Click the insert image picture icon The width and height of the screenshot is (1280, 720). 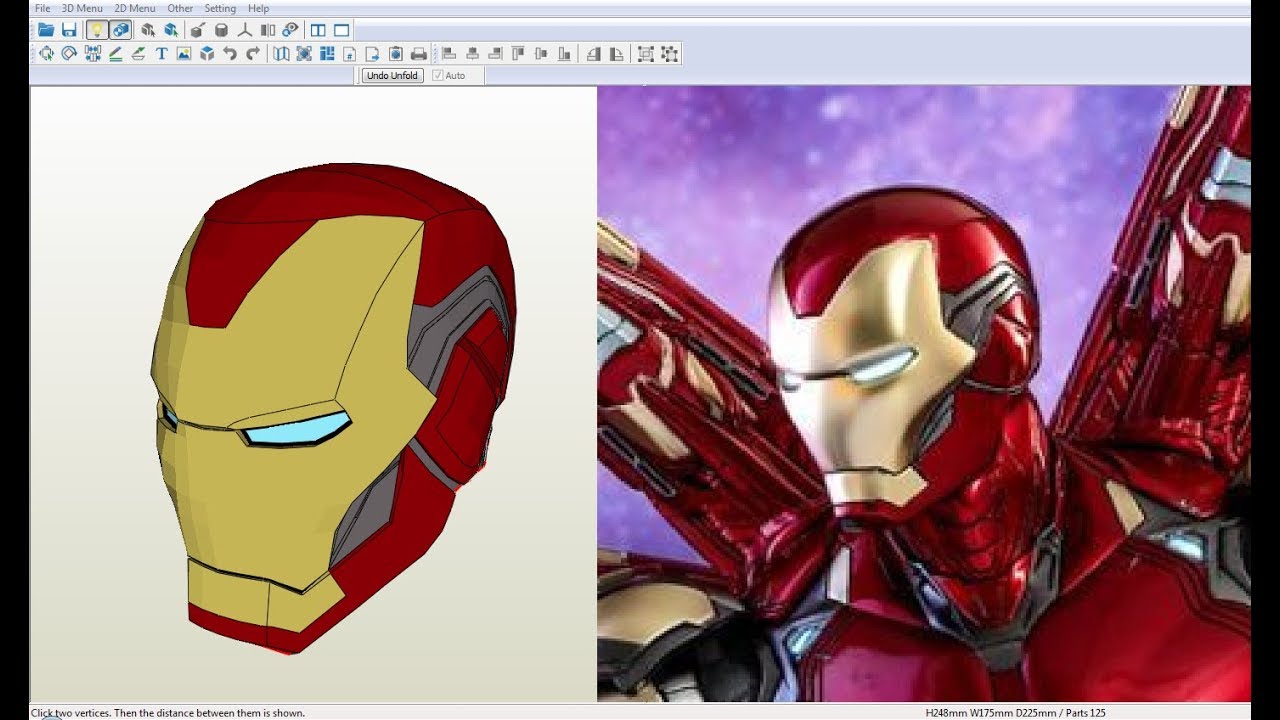[x=184, y=54]
